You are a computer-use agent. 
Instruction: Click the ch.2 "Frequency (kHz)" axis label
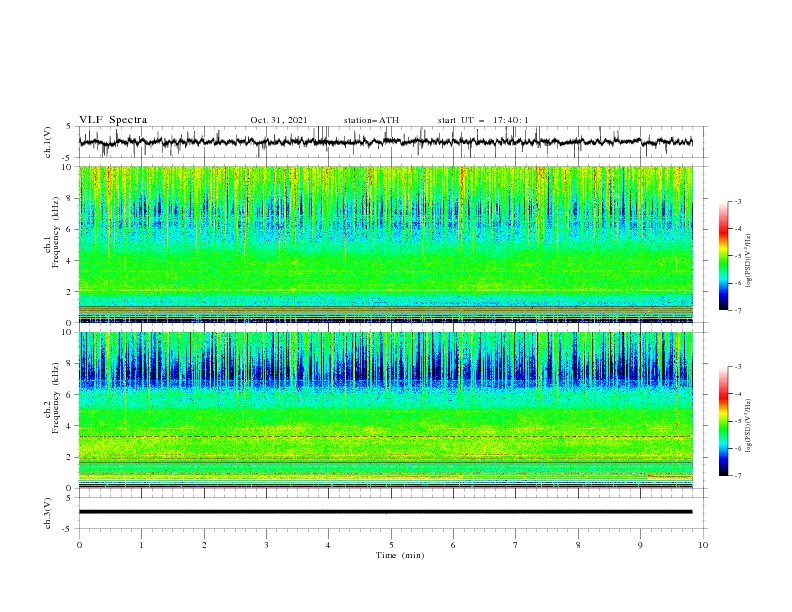click(56, 398)
